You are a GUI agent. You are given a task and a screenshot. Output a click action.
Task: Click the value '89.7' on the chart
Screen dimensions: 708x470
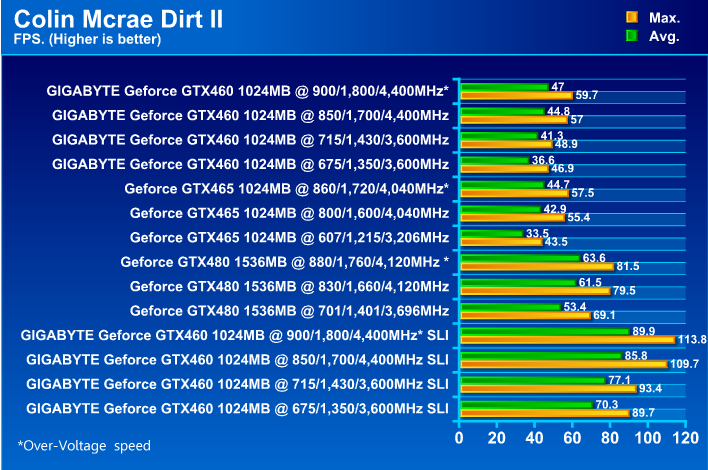pos(643,412)
